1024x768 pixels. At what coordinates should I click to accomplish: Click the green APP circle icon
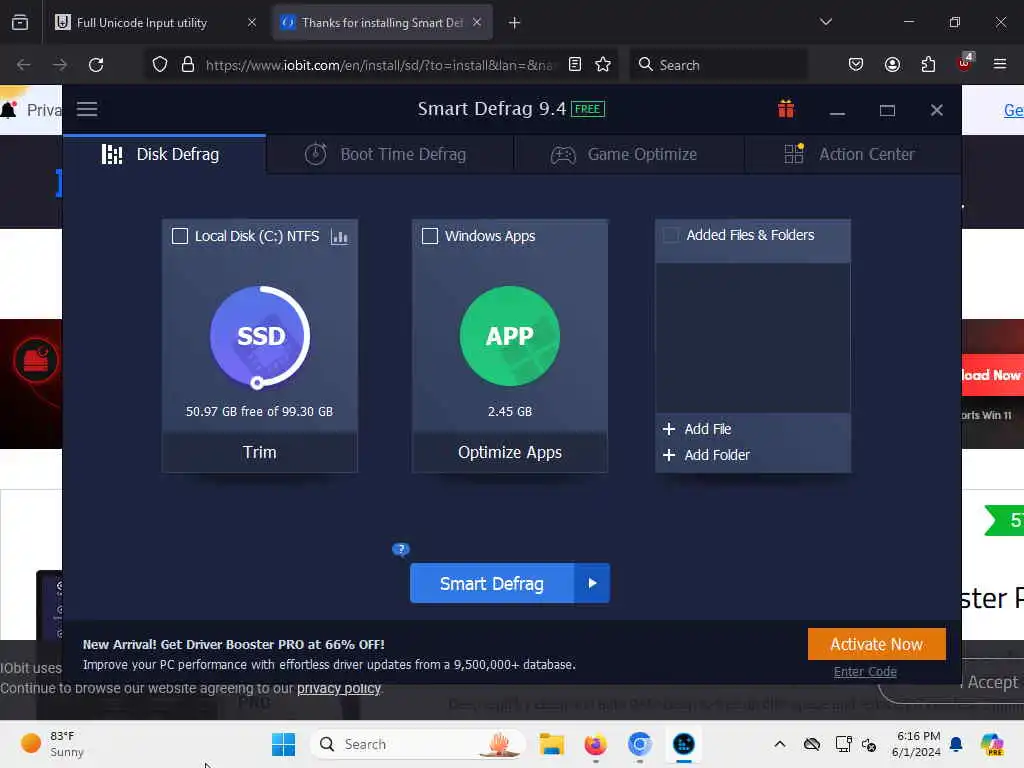click(509, 336)
